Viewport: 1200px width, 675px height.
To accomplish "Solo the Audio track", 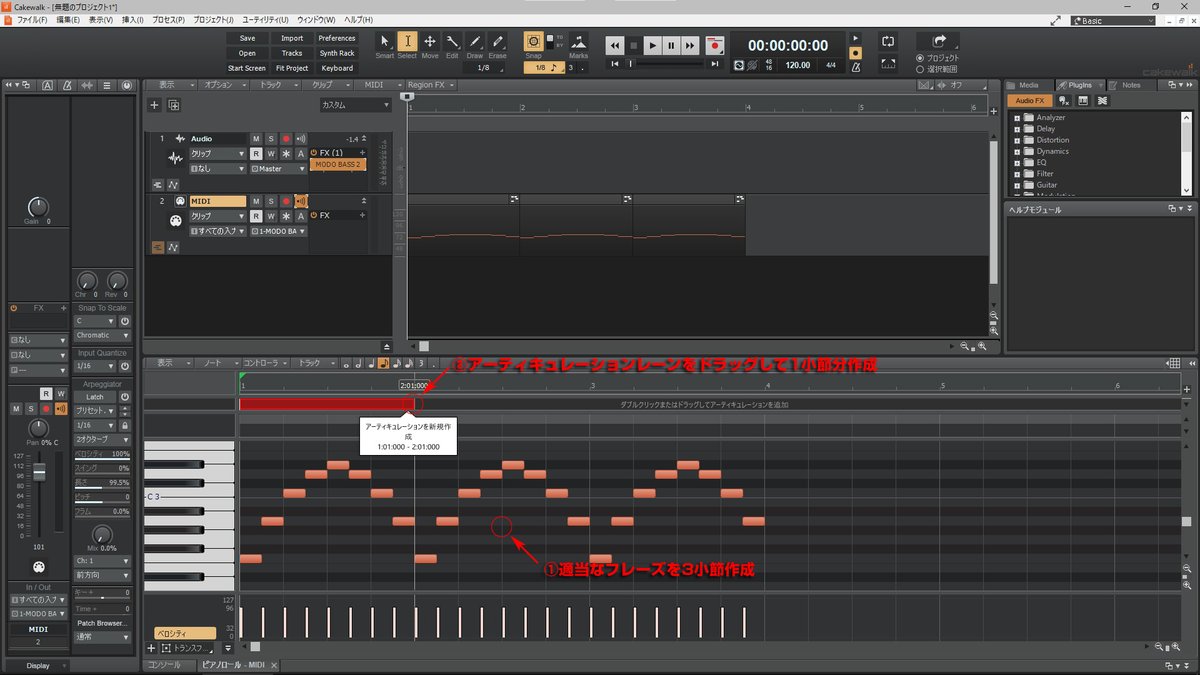I will tap(270, 139).
